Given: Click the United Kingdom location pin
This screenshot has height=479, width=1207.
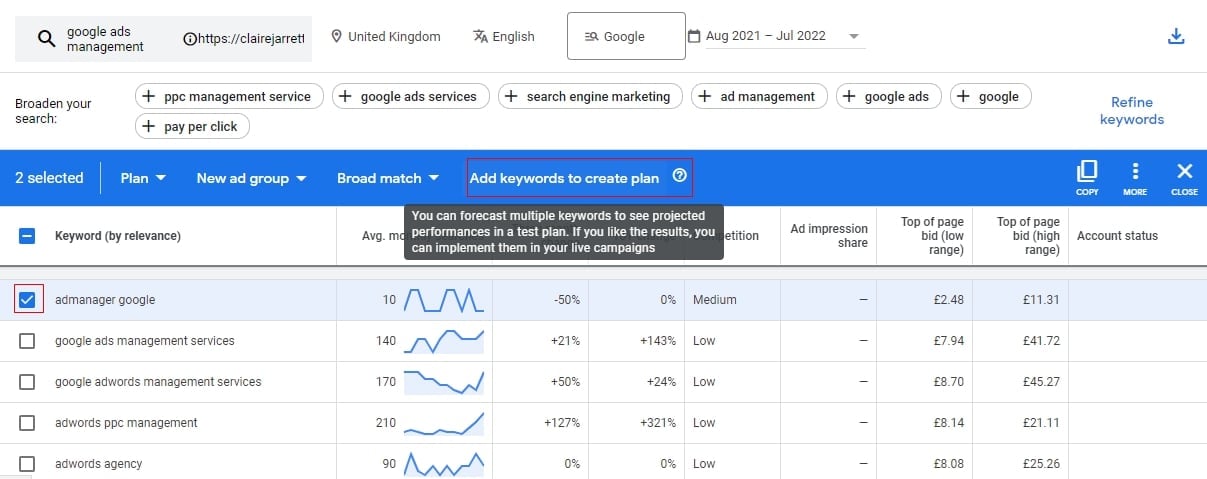Looking at the screenshot, I should [336, 37].
